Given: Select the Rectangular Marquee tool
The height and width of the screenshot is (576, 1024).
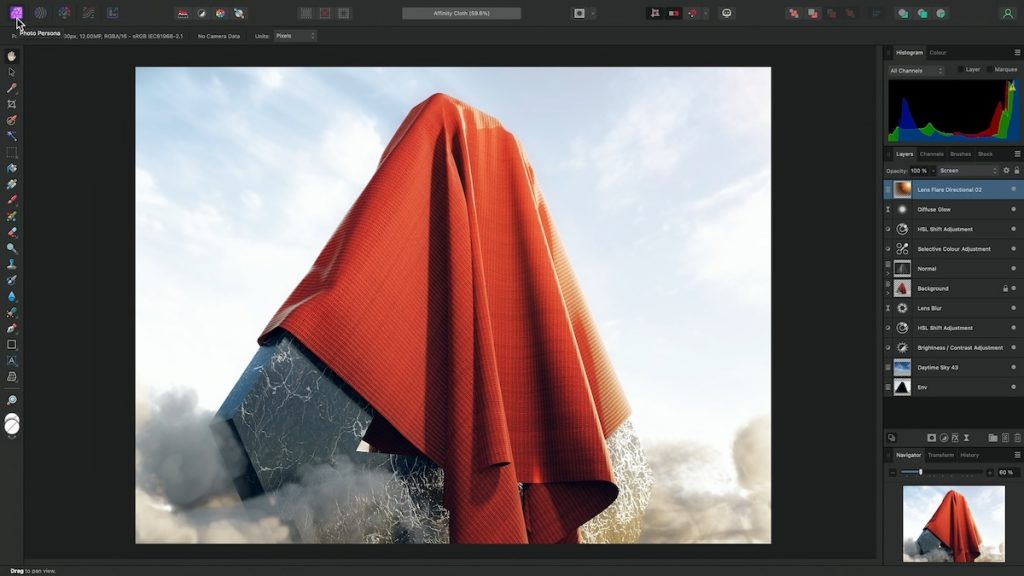Looking at the screenshot, I should pyautogui.click(x=12, y=152).
